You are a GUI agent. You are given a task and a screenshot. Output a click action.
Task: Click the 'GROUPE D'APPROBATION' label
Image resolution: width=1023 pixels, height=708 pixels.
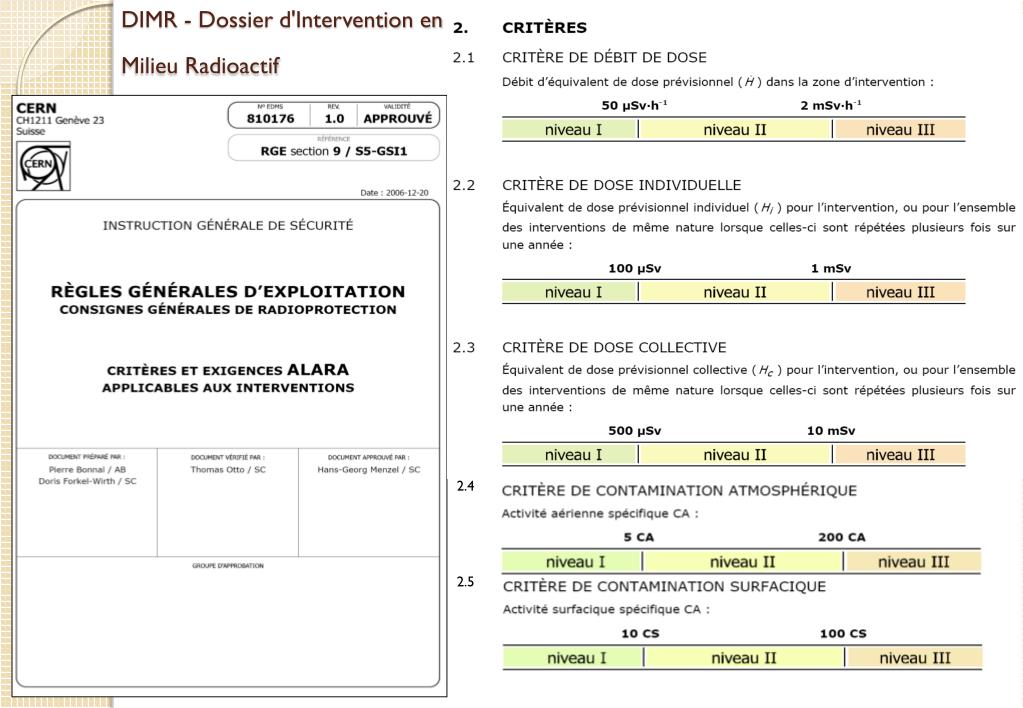228,566
